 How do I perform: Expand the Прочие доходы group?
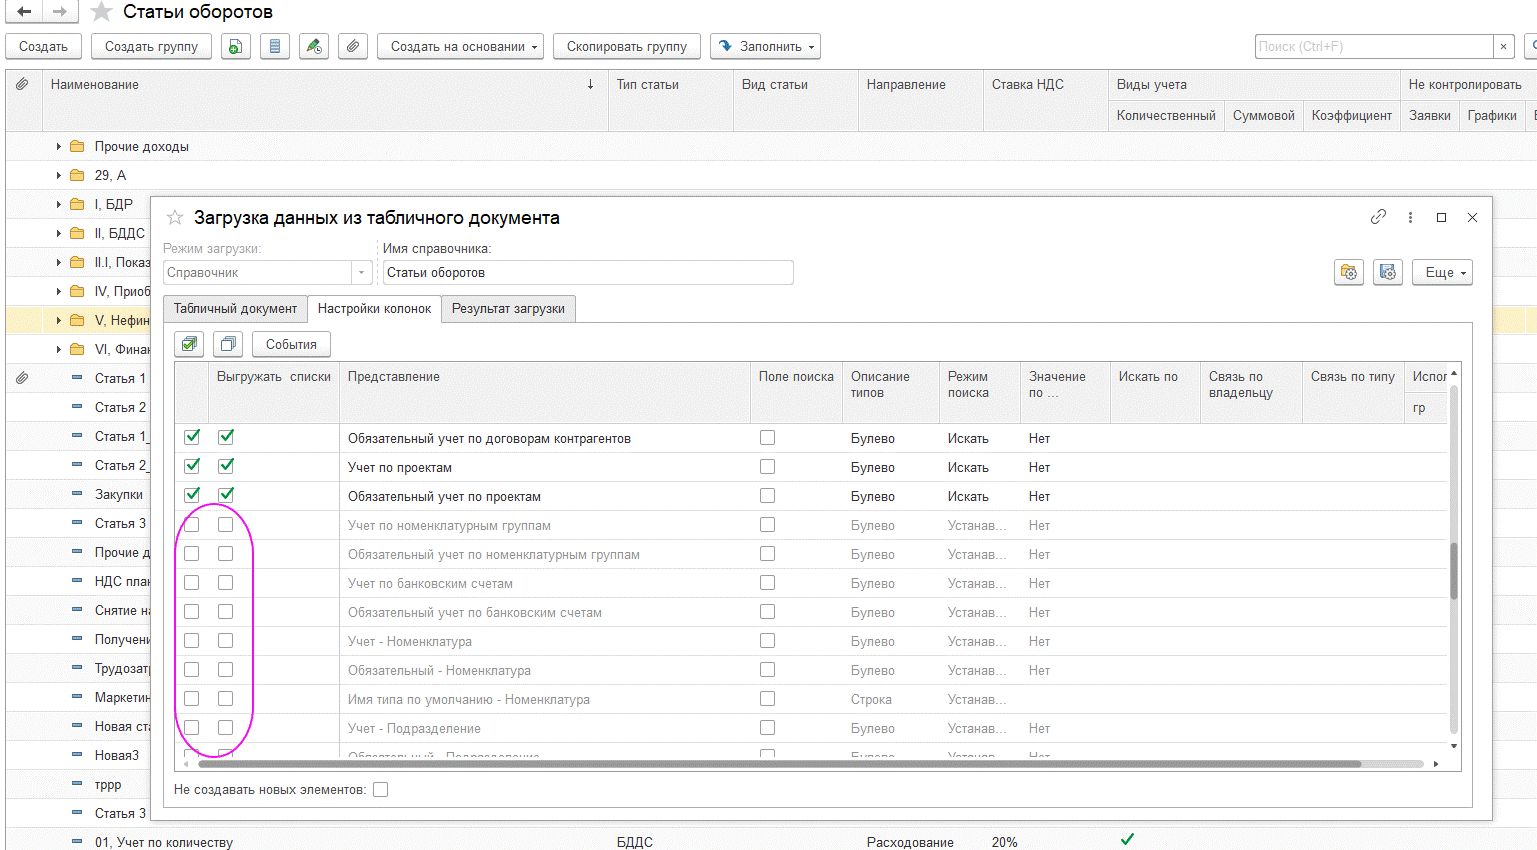coord(58,147)
